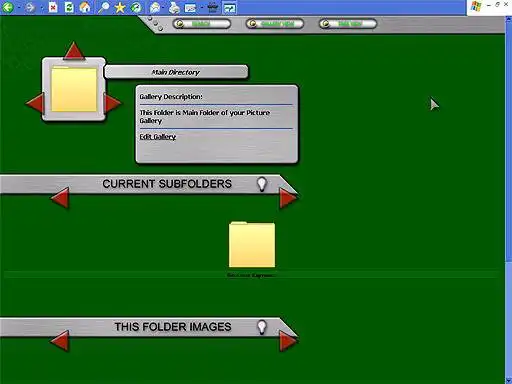
Task: Open the Mail envelope toolbar icon
Action: click(155, 7)
